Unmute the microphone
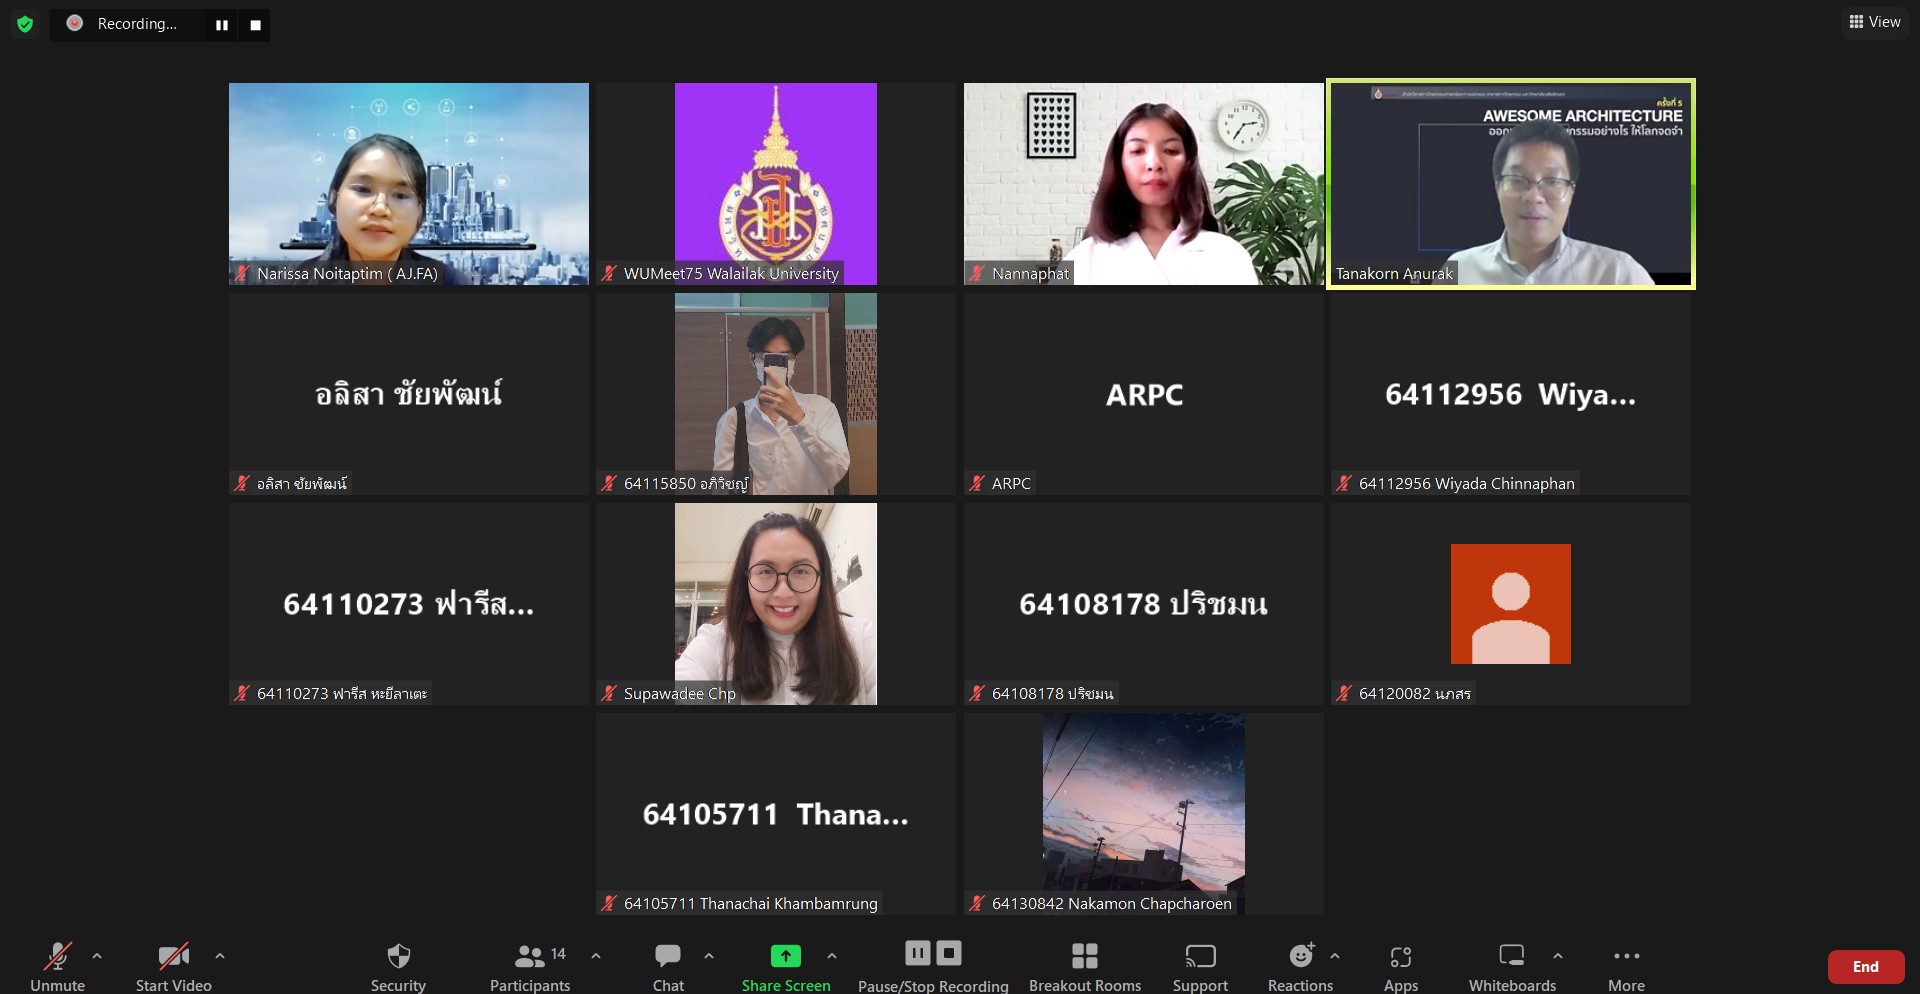The image size is (1920, 994). pos(57,957)
